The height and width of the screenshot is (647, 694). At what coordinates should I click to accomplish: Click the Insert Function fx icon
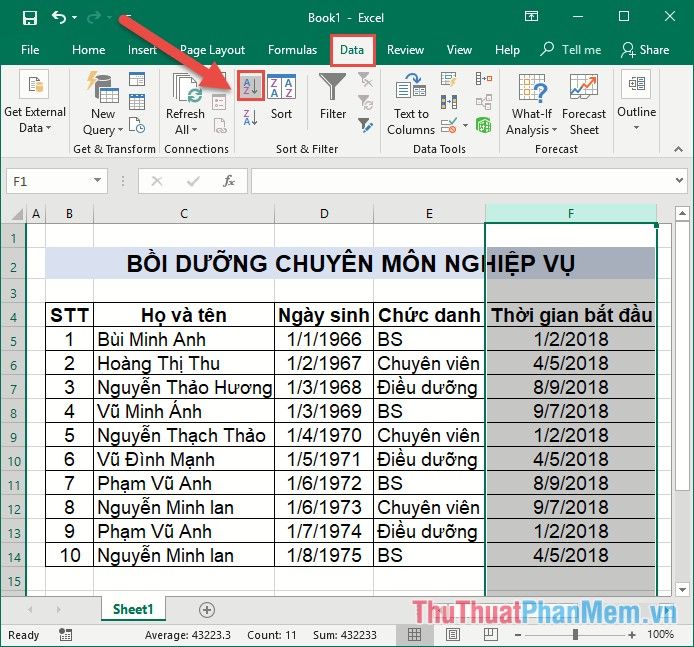[x=229, y=181]
